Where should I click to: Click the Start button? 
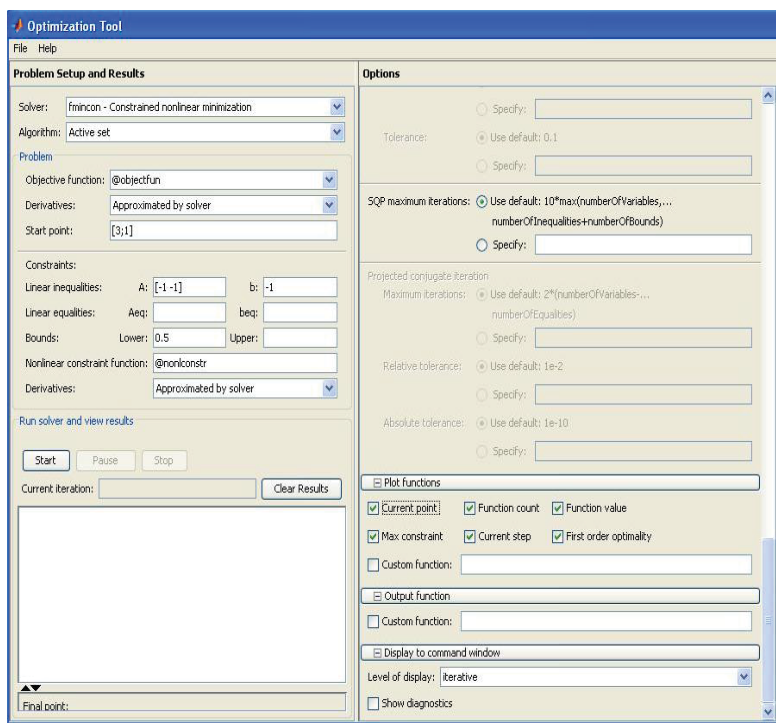pyautogui.click(x=46, y=460)
